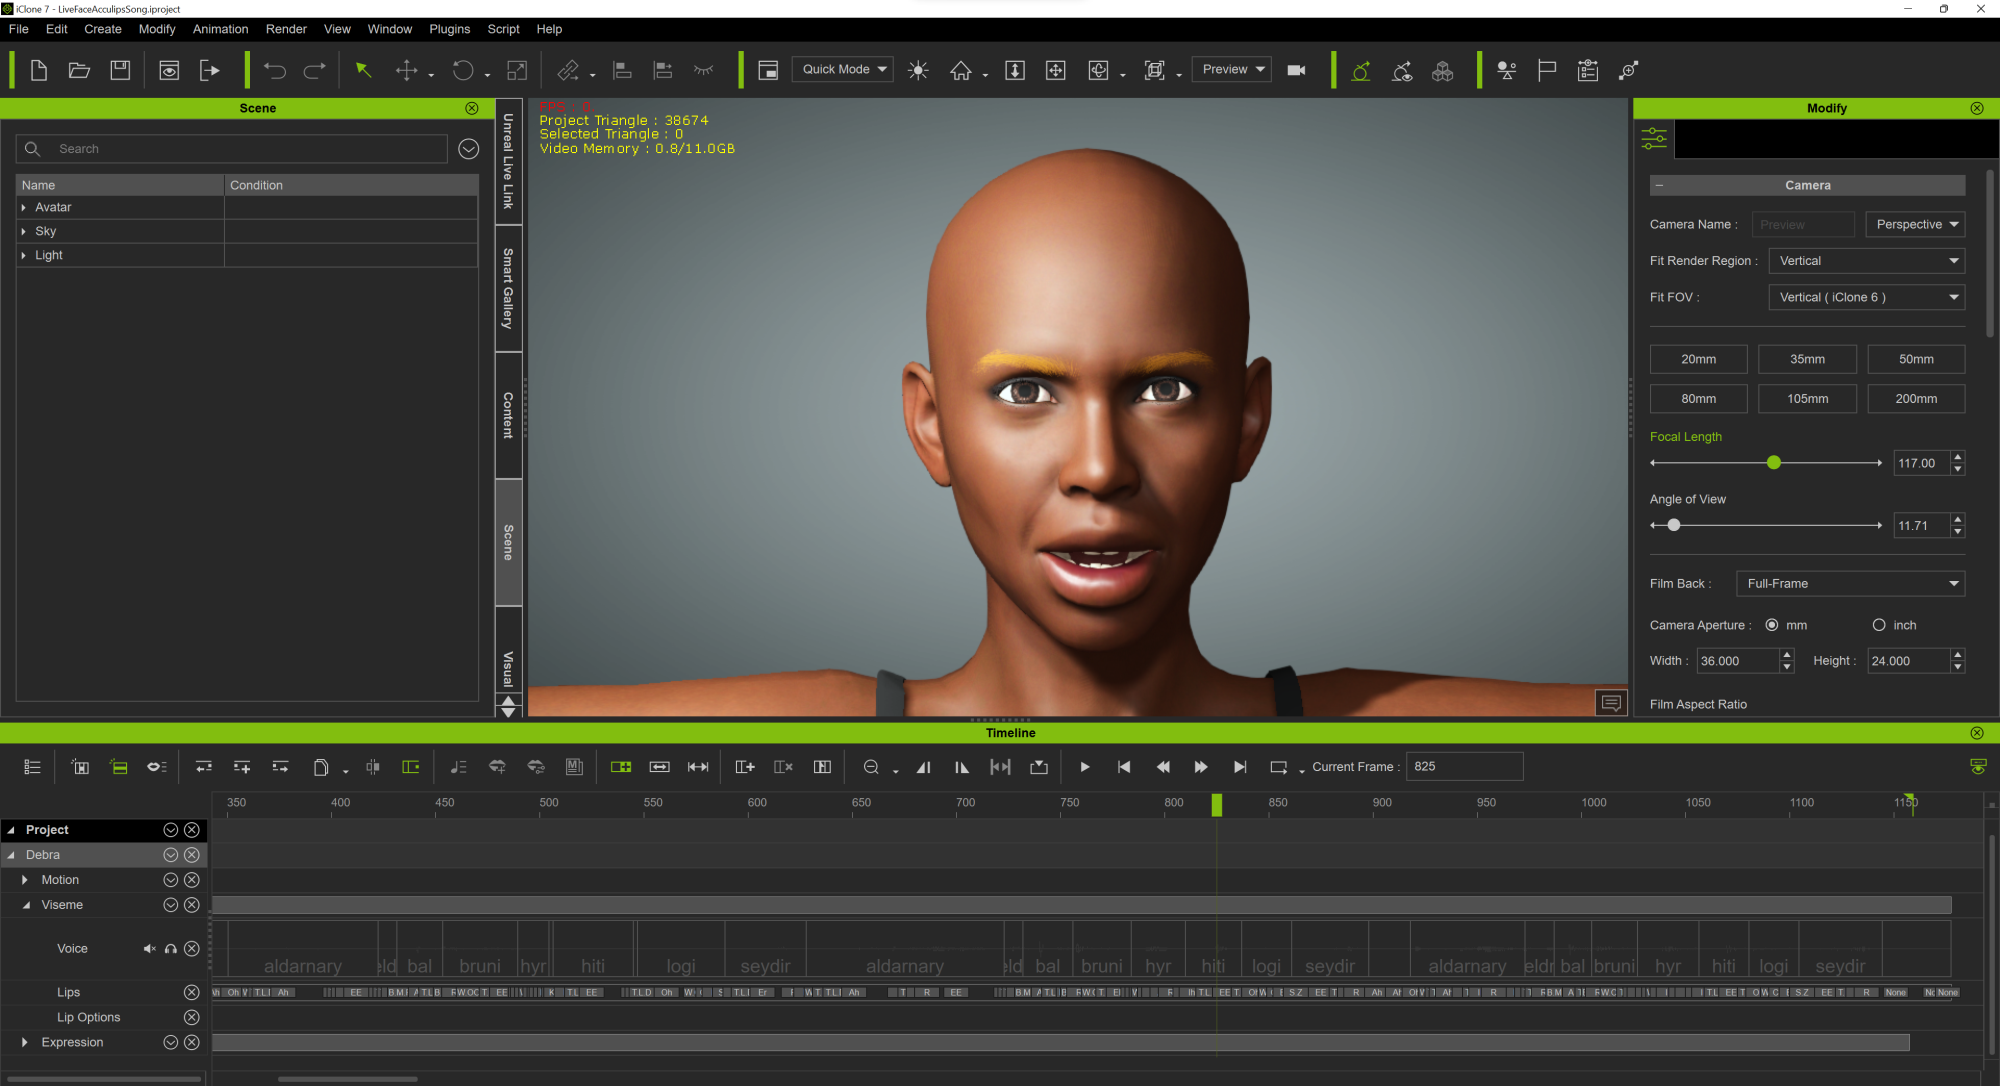2000x1086 pixels.
Task: Choose the Rotate tool
Action: (x=462, y=70)
